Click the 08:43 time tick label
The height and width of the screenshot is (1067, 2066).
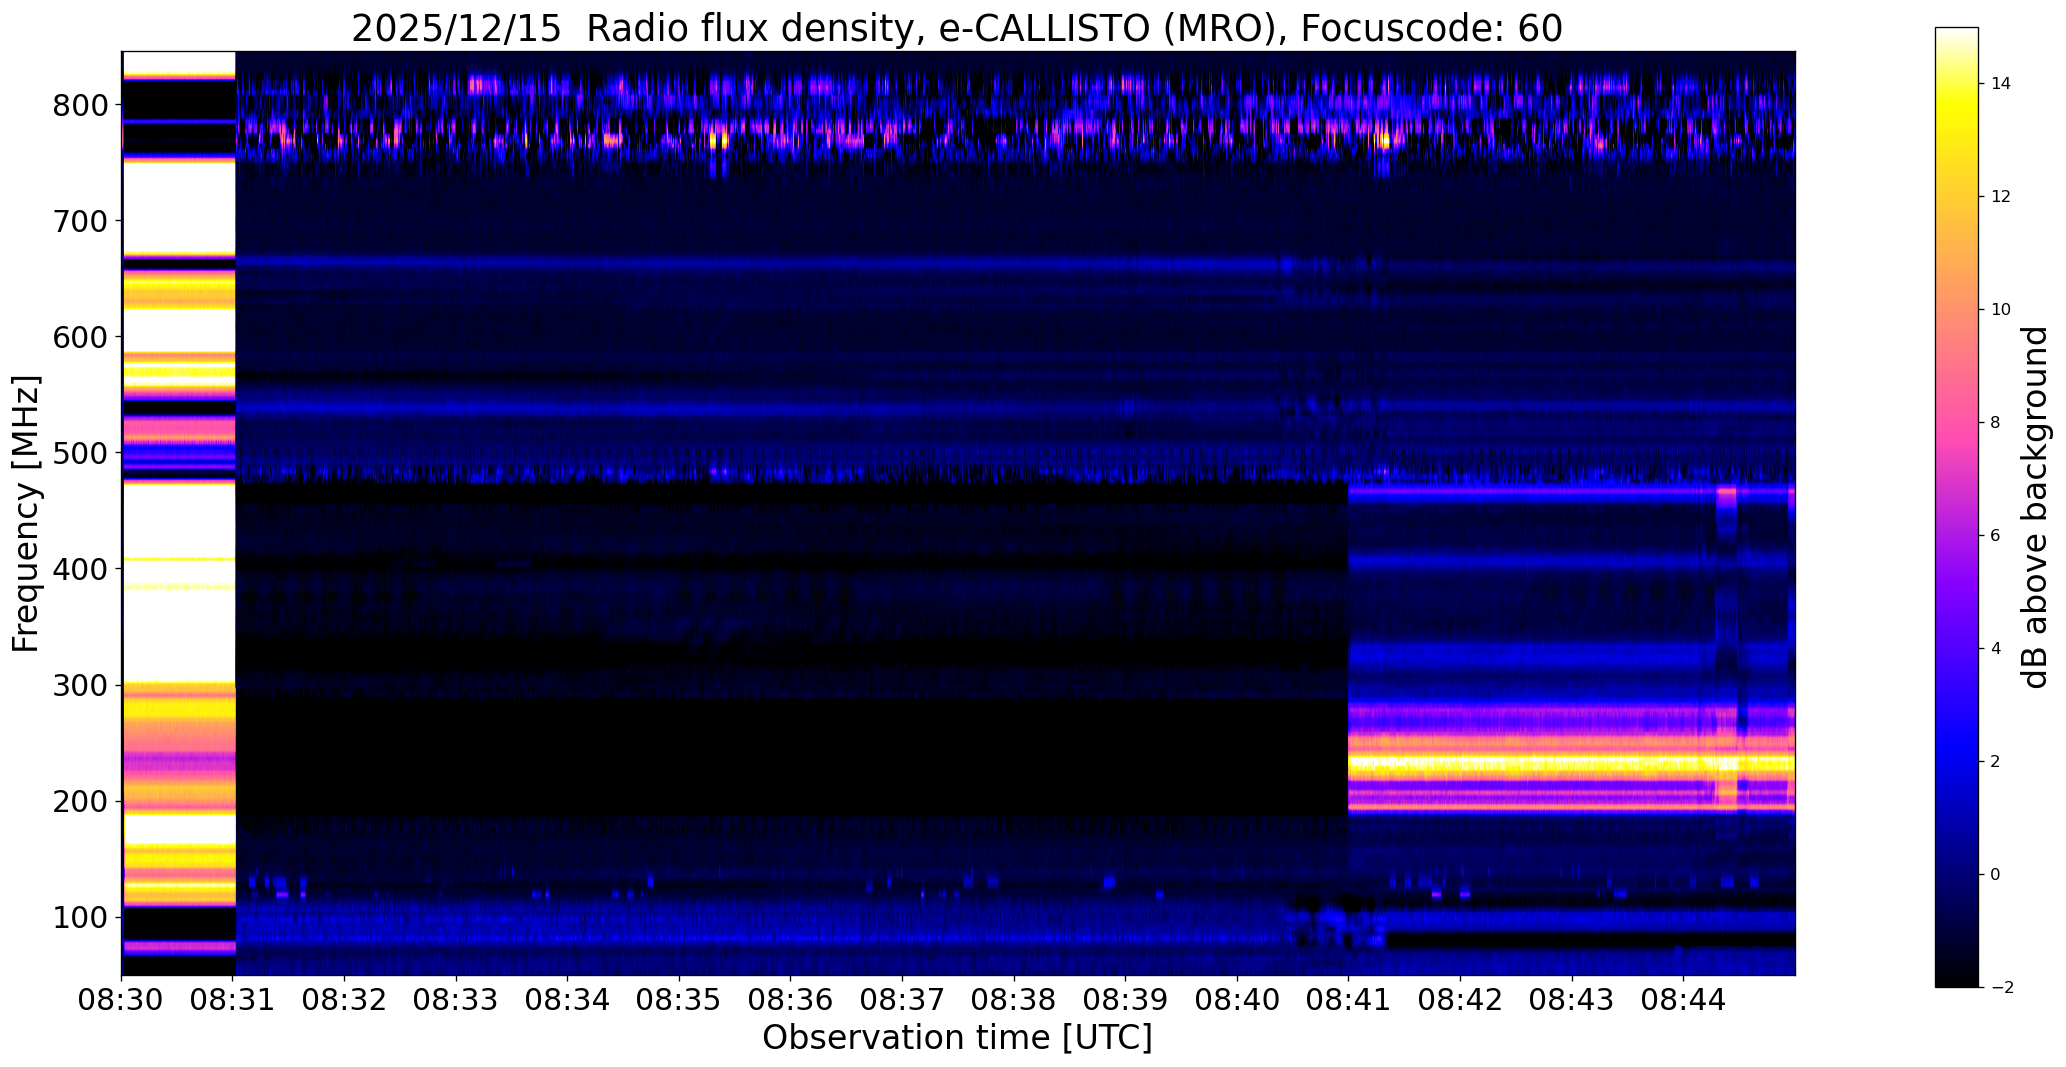pyautogui.click(x=1572, y=999)
